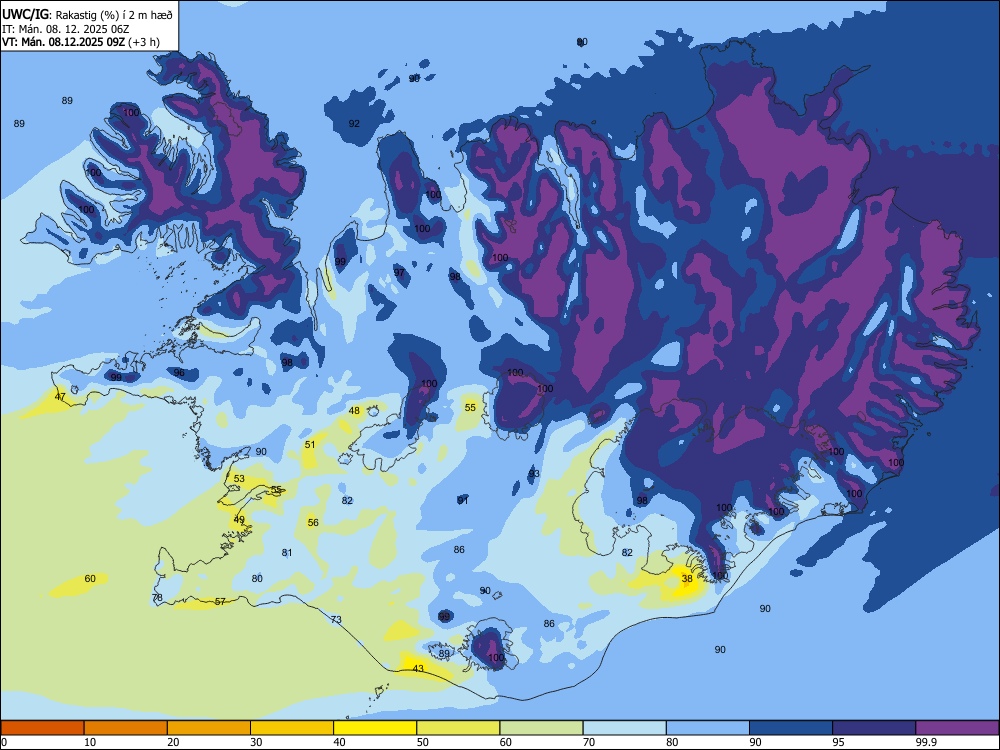Select the 30–40 legend color block

[292, 728]
